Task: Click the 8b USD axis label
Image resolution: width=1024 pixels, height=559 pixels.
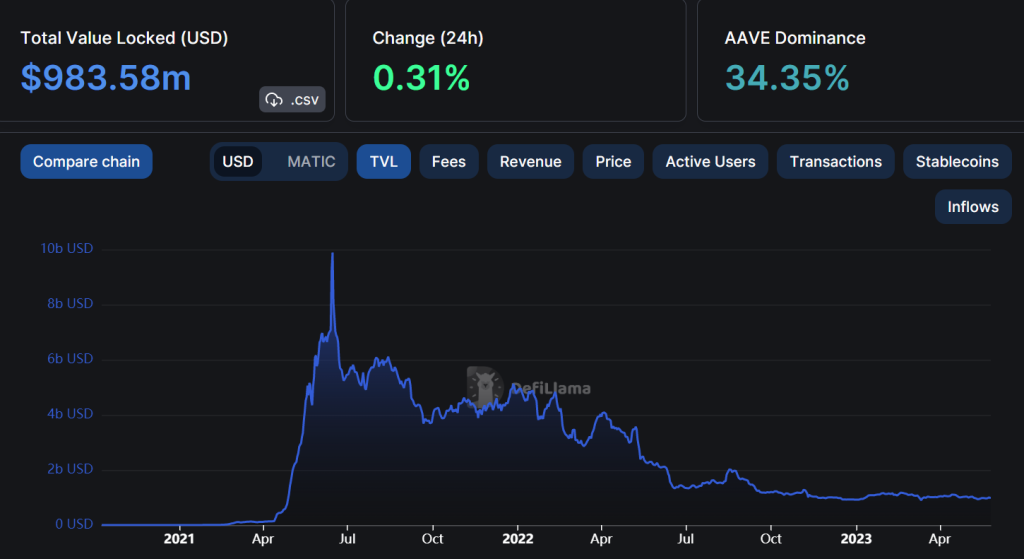Action: tap(70, 303)
